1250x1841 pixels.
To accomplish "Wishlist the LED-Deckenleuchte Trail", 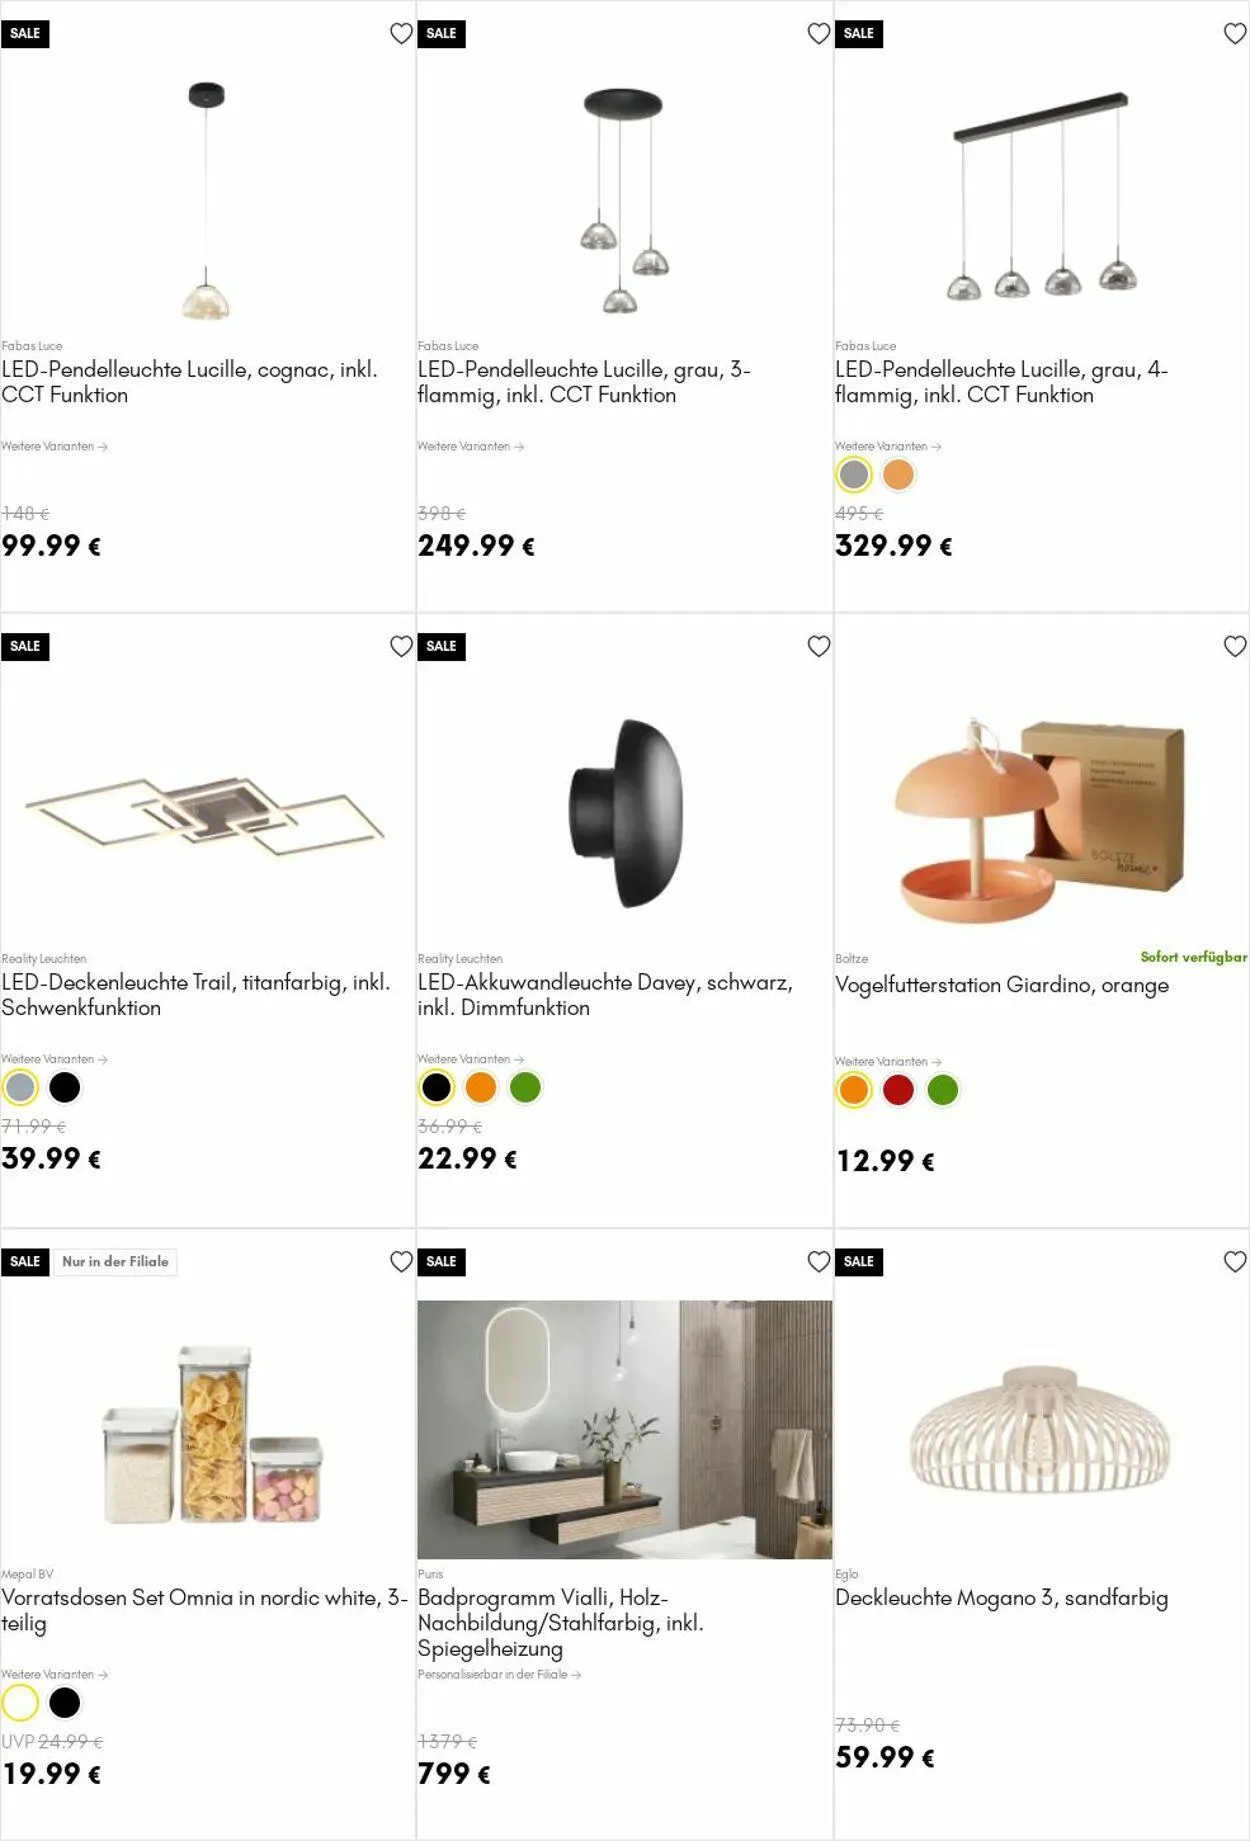I will [401, 647].
